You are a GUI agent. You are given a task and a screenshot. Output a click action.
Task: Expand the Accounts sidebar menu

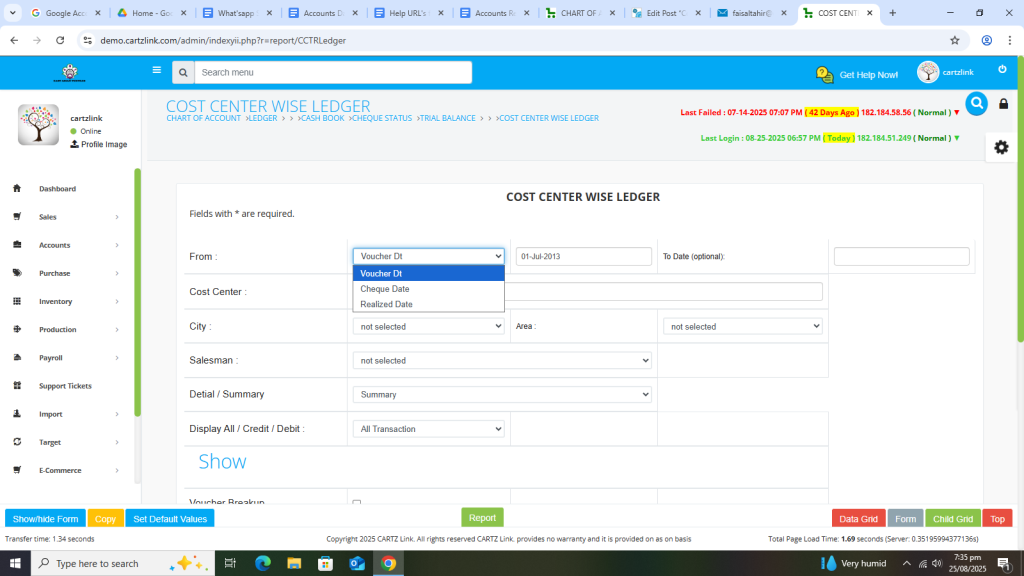pos(55,245)
